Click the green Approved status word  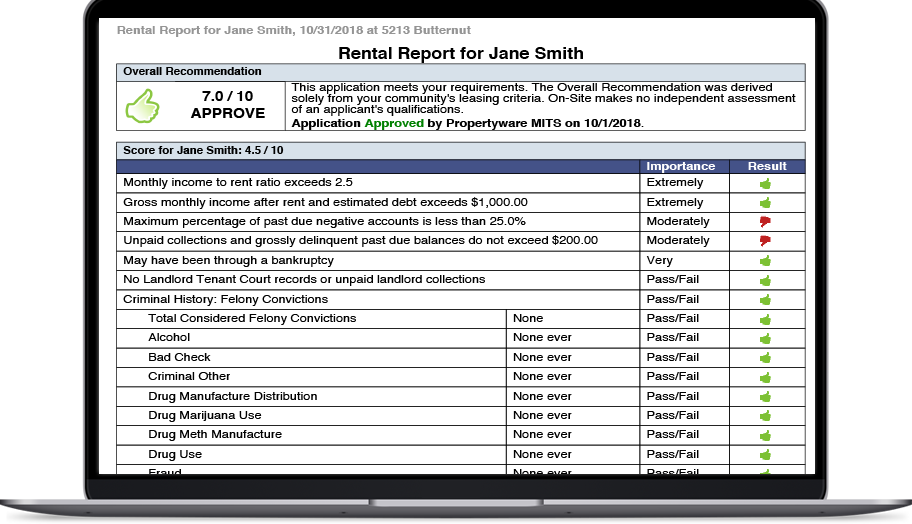[394, 123]
